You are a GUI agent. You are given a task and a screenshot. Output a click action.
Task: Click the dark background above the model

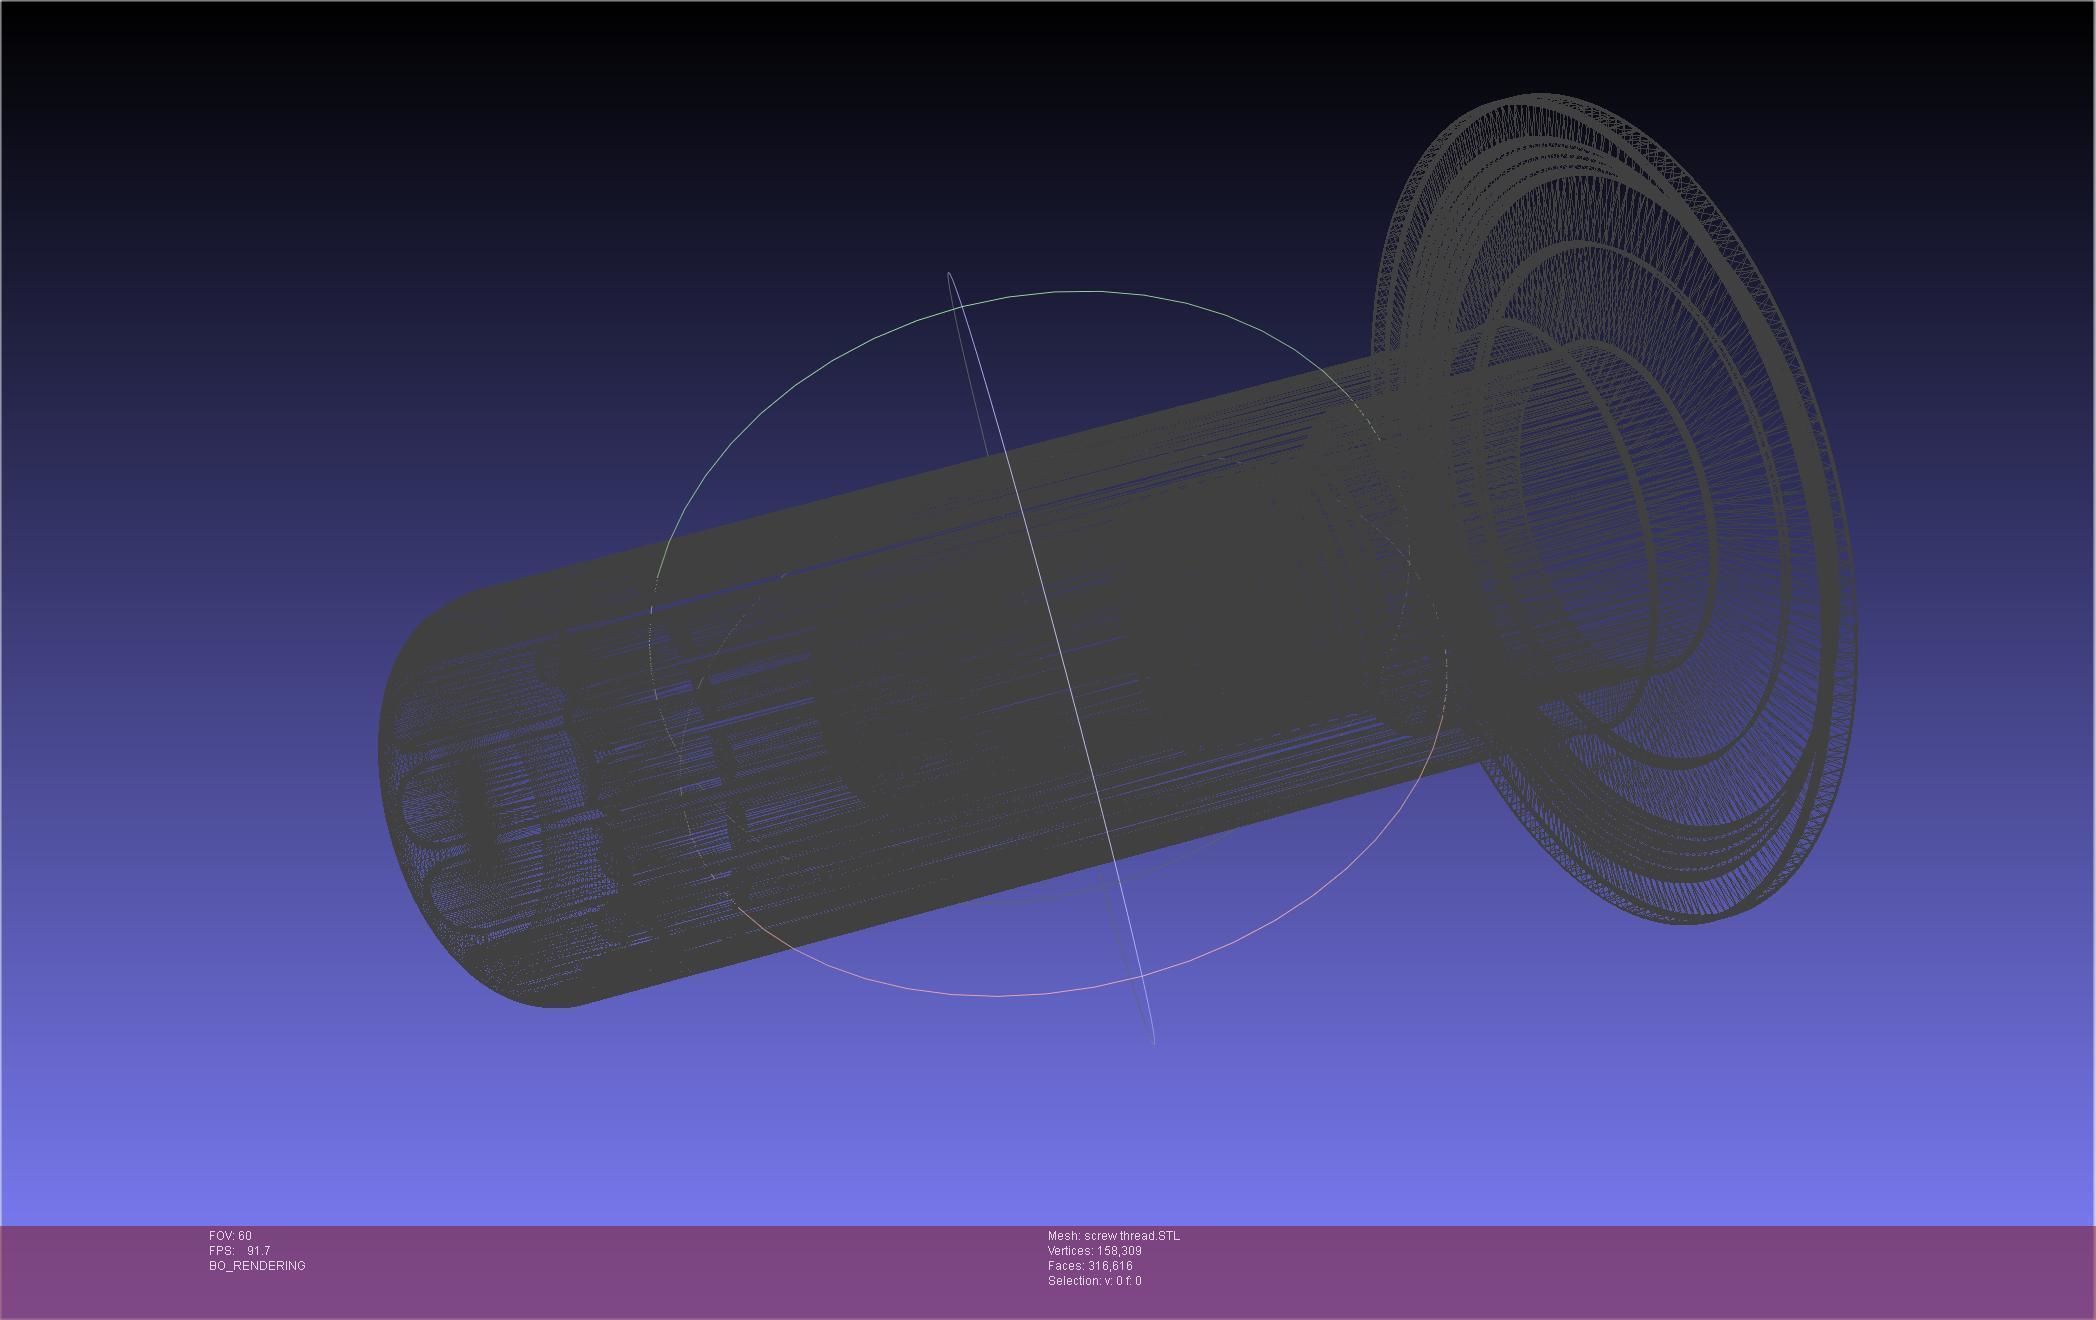click(700, 150)
